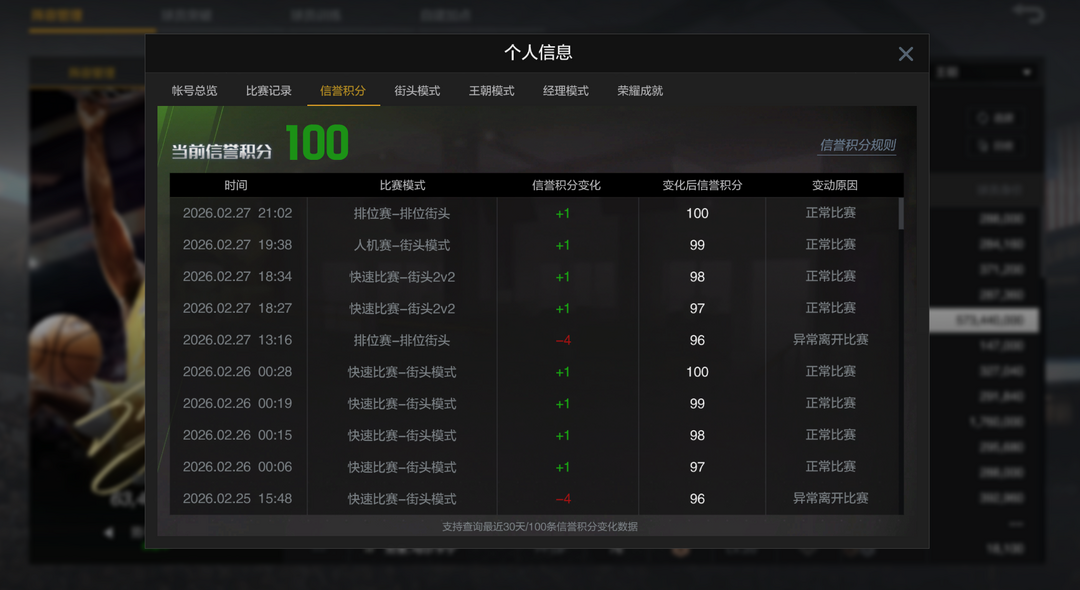Click 人机赛–街头模式 mode cell
Image resolution: width=1080 pixels, height=590 pixels.
(402, 245)
